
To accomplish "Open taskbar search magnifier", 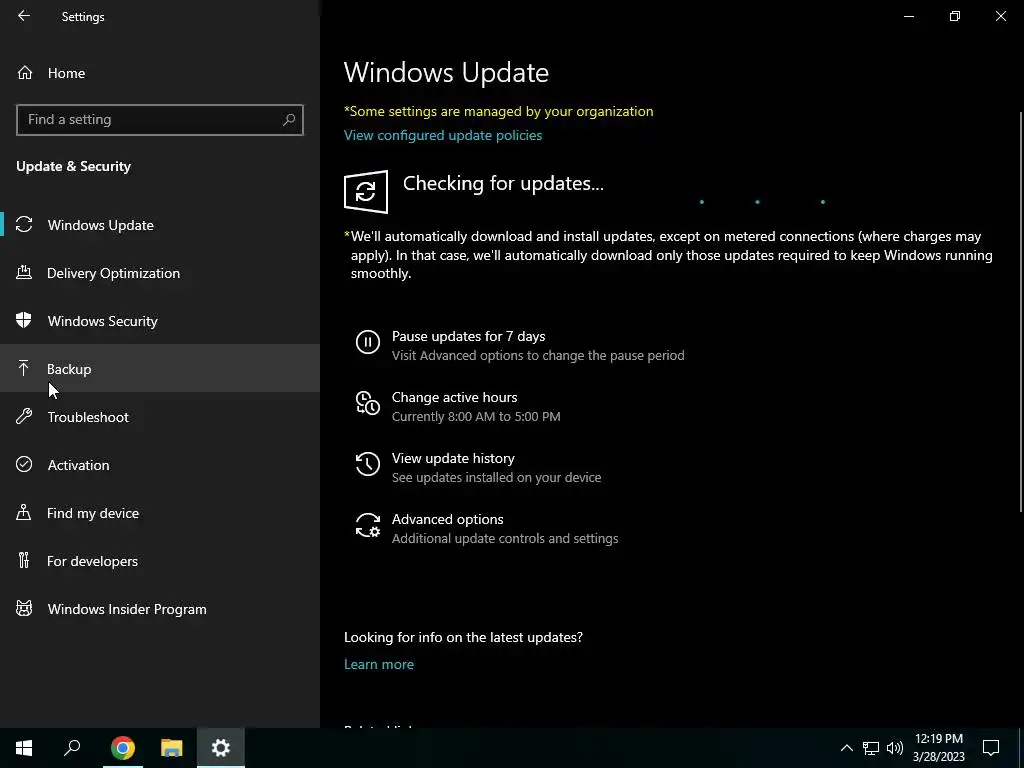I will tap(72, 748).
